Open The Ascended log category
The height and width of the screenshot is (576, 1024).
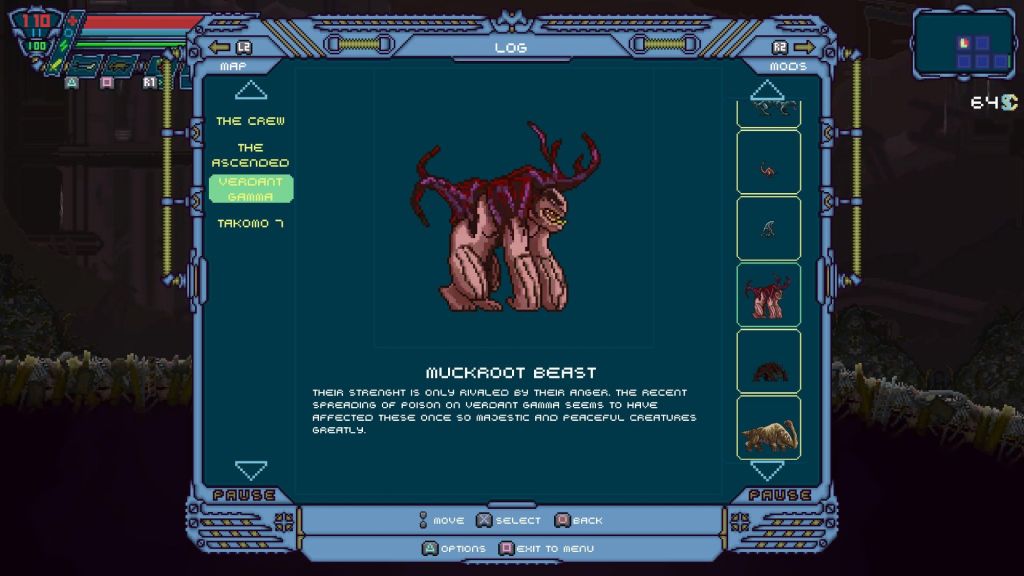coord(250,155)
